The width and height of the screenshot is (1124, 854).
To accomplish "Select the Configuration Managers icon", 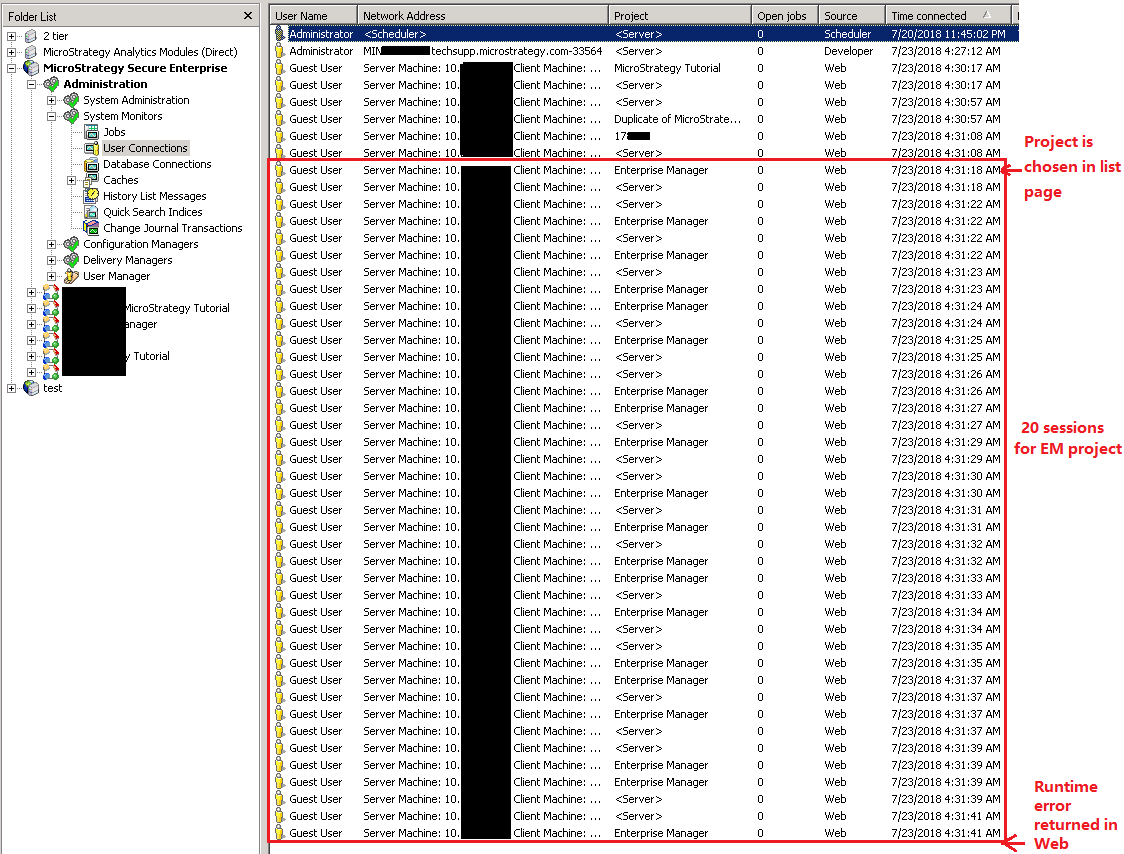I will (x=73, y=244).
